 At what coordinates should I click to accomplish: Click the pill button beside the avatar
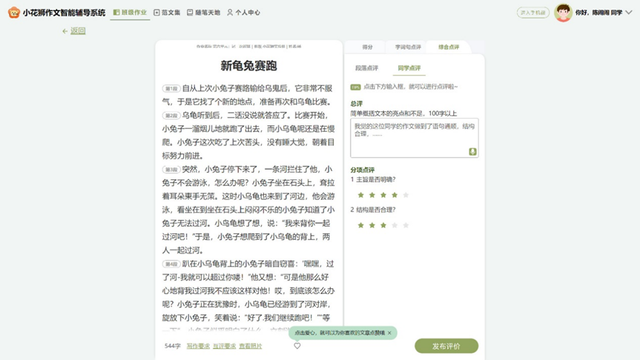pyautogui.click(x=533, y=13)
